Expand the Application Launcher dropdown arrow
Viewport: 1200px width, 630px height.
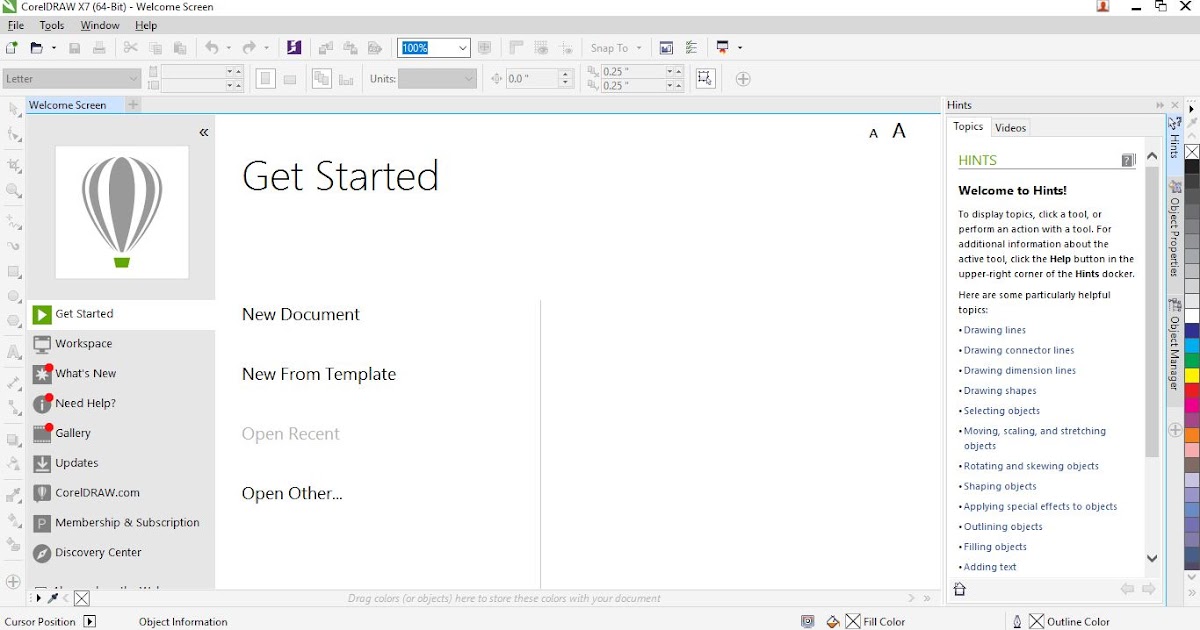(x=740, y=47)
